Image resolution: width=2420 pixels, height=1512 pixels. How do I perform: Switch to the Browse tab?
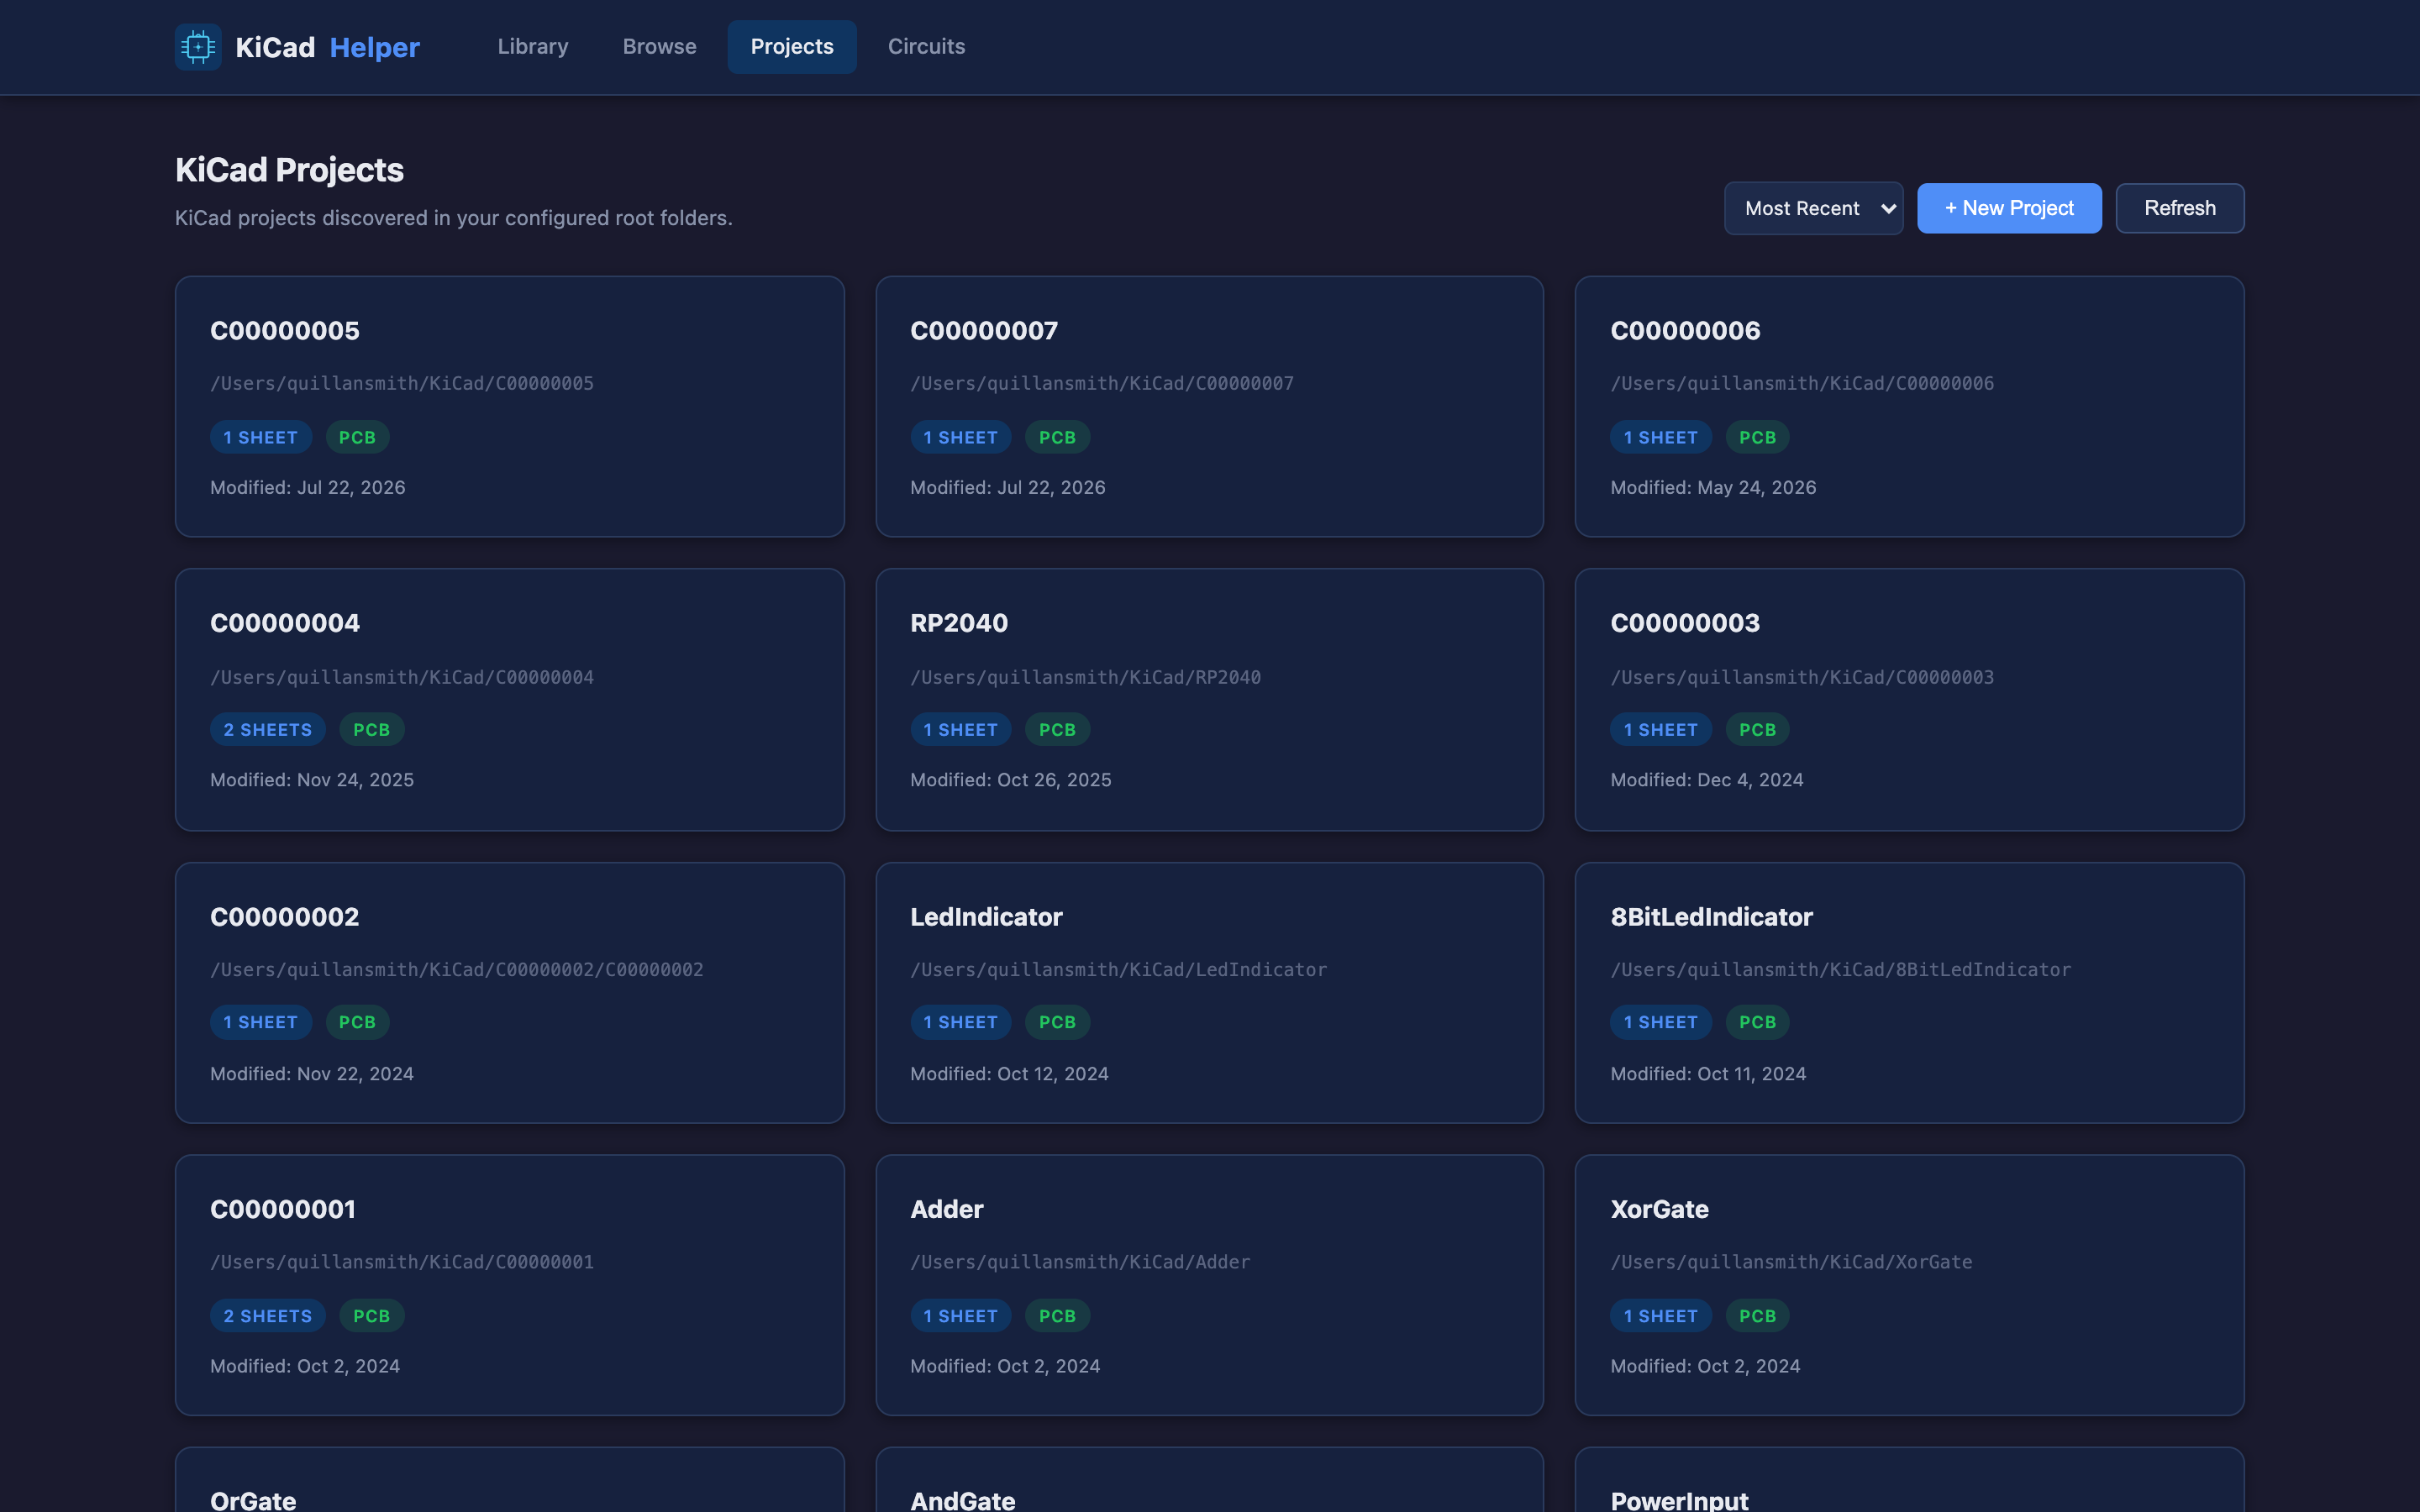(x=659, y=47)
